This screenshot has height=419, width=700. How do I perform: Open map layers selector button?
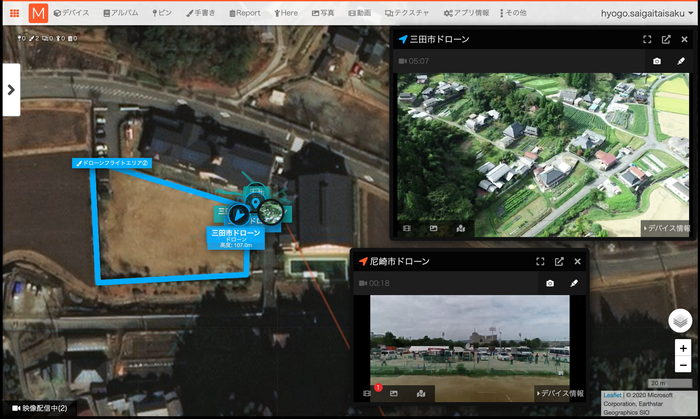coord(680,320)
